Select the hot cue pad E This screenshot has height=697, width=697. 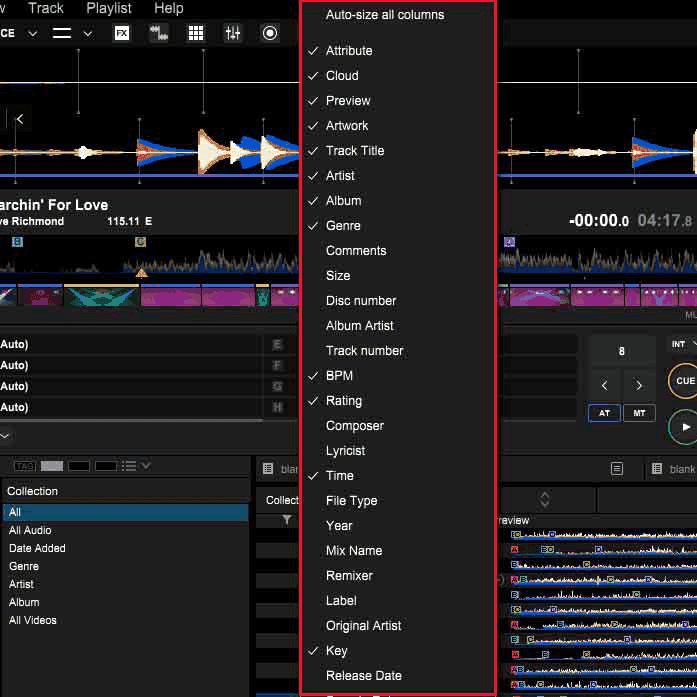pyautogui.click(x=277, y=344)
